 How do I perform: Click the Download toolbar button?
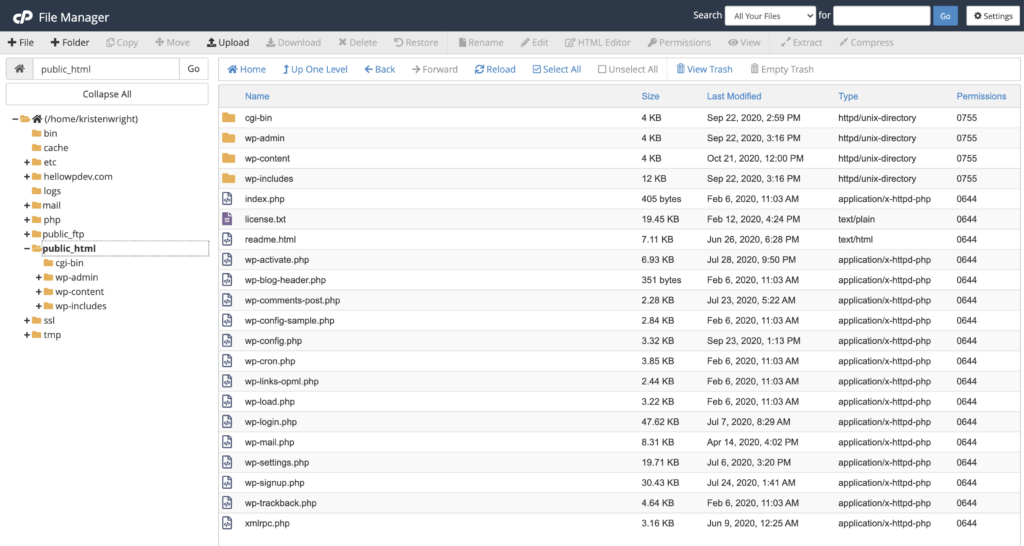point(293,42)
